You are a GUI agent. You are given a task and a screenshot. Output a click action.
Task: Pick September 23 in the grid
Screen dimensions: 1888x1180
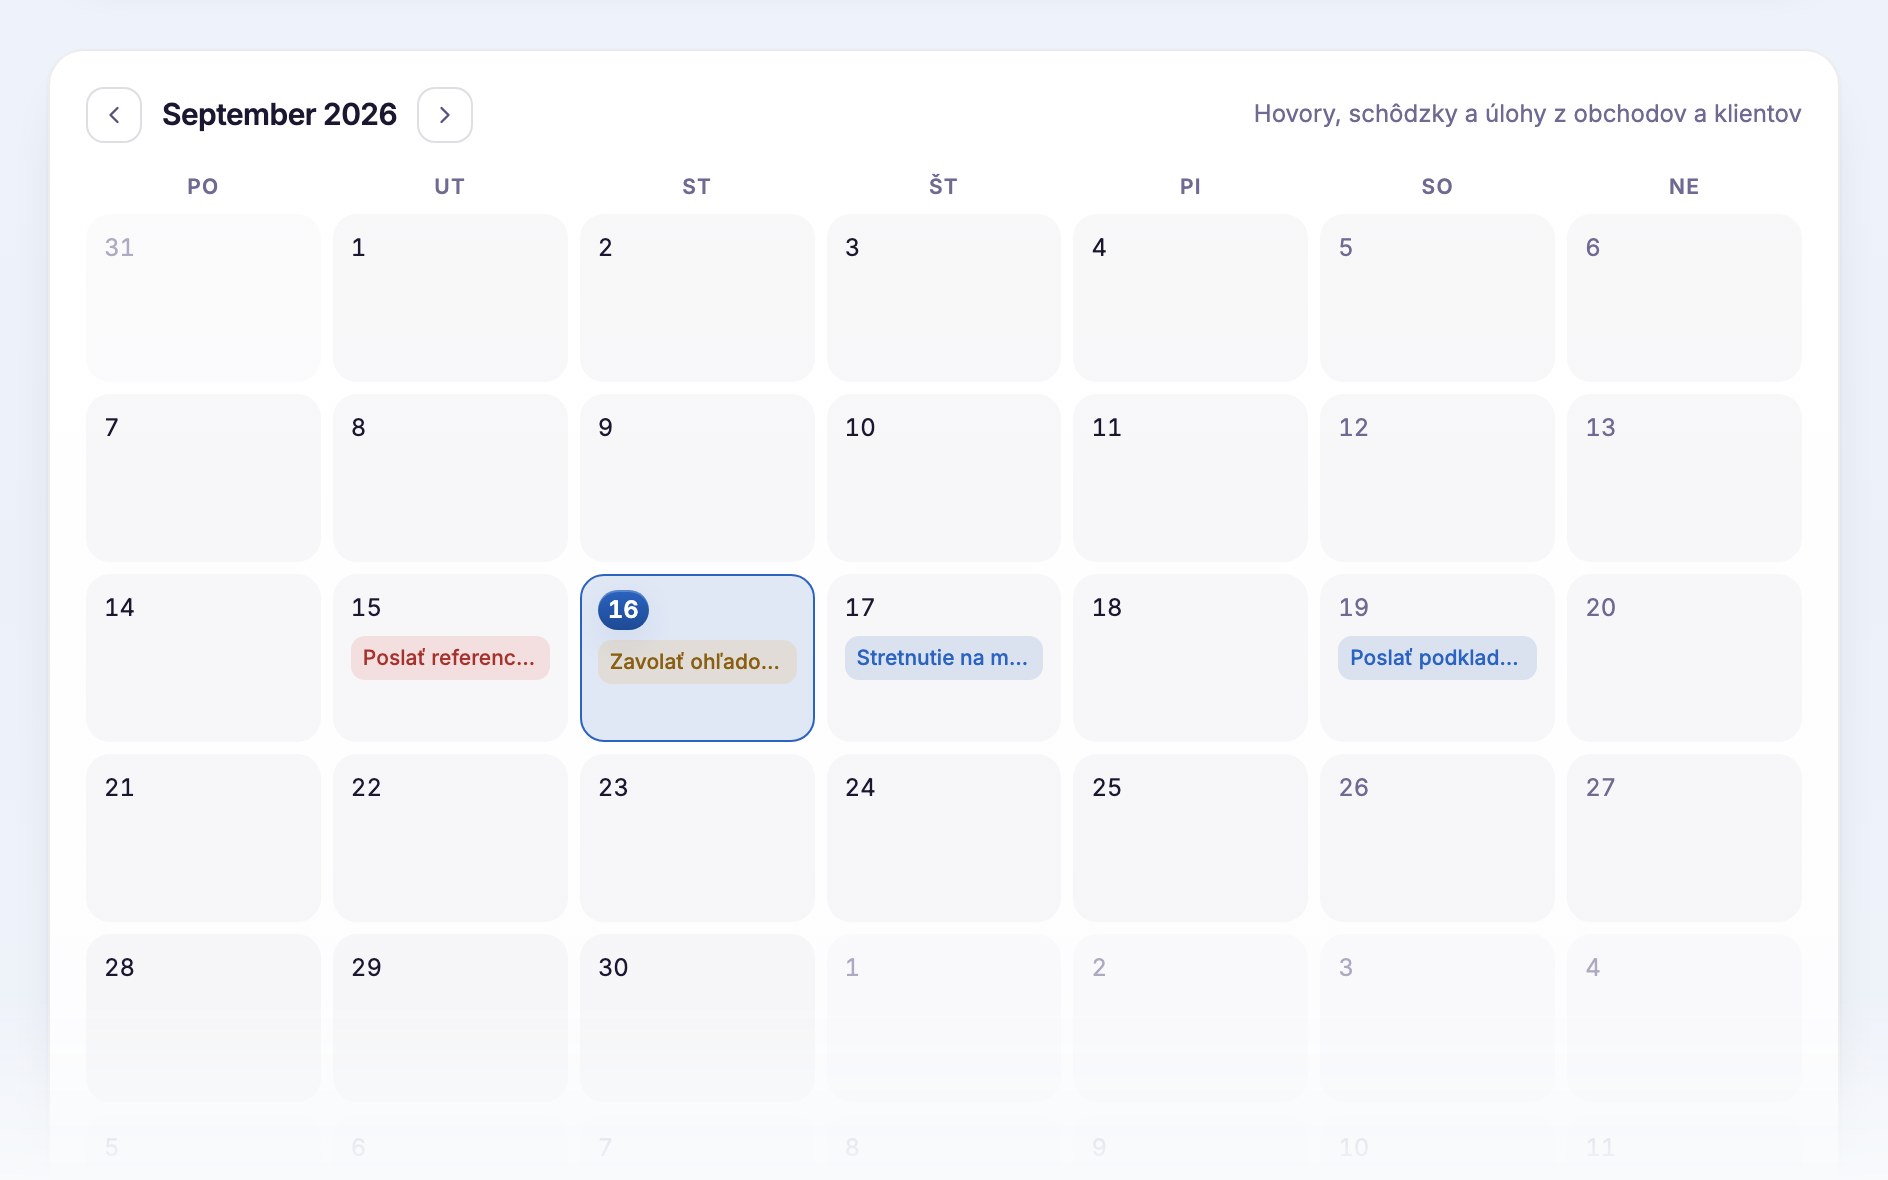click(x=697, y=838)
